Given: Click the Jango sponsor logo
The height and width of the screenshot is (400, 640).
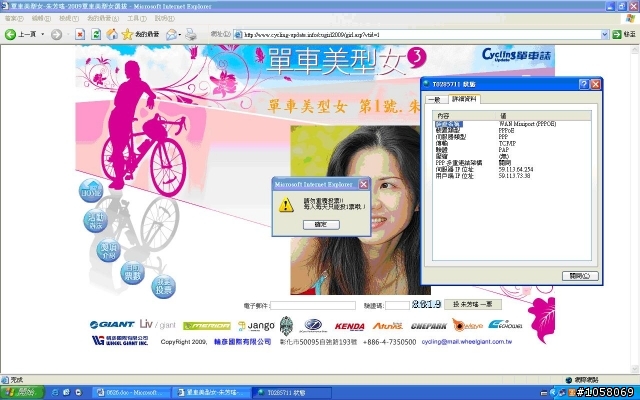Looking at the screenshot, I should (x=256, y=326).
